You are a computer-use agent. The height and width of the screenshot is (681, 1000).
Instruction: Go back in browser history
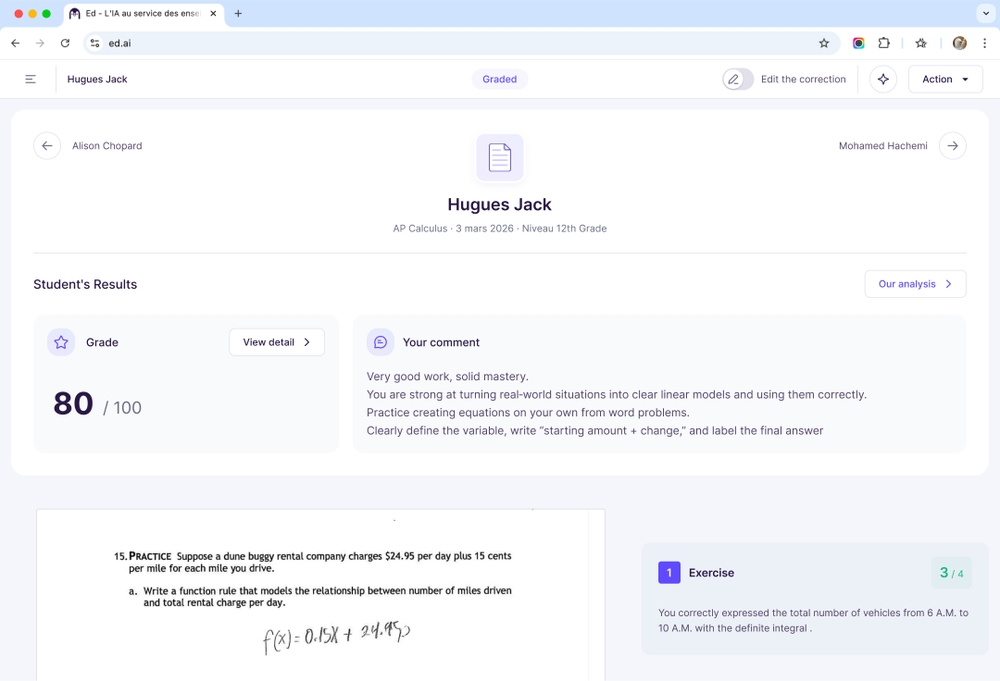click(15, 43)
